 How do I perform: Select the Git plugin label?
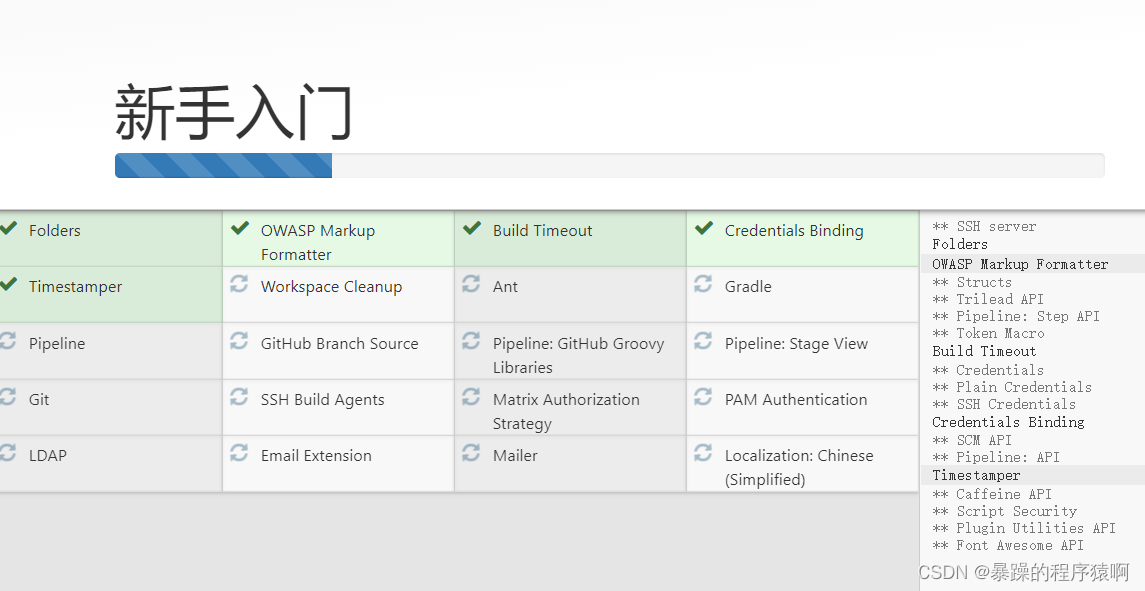click(39, 400)
